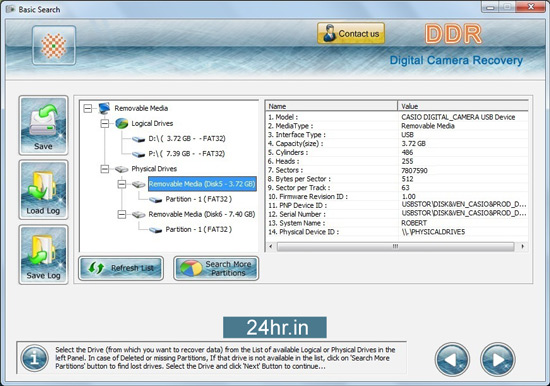Click the disk icon beside Disk5 entry
The height and width of the screenshot is (386, 550).
click(139, 184)
